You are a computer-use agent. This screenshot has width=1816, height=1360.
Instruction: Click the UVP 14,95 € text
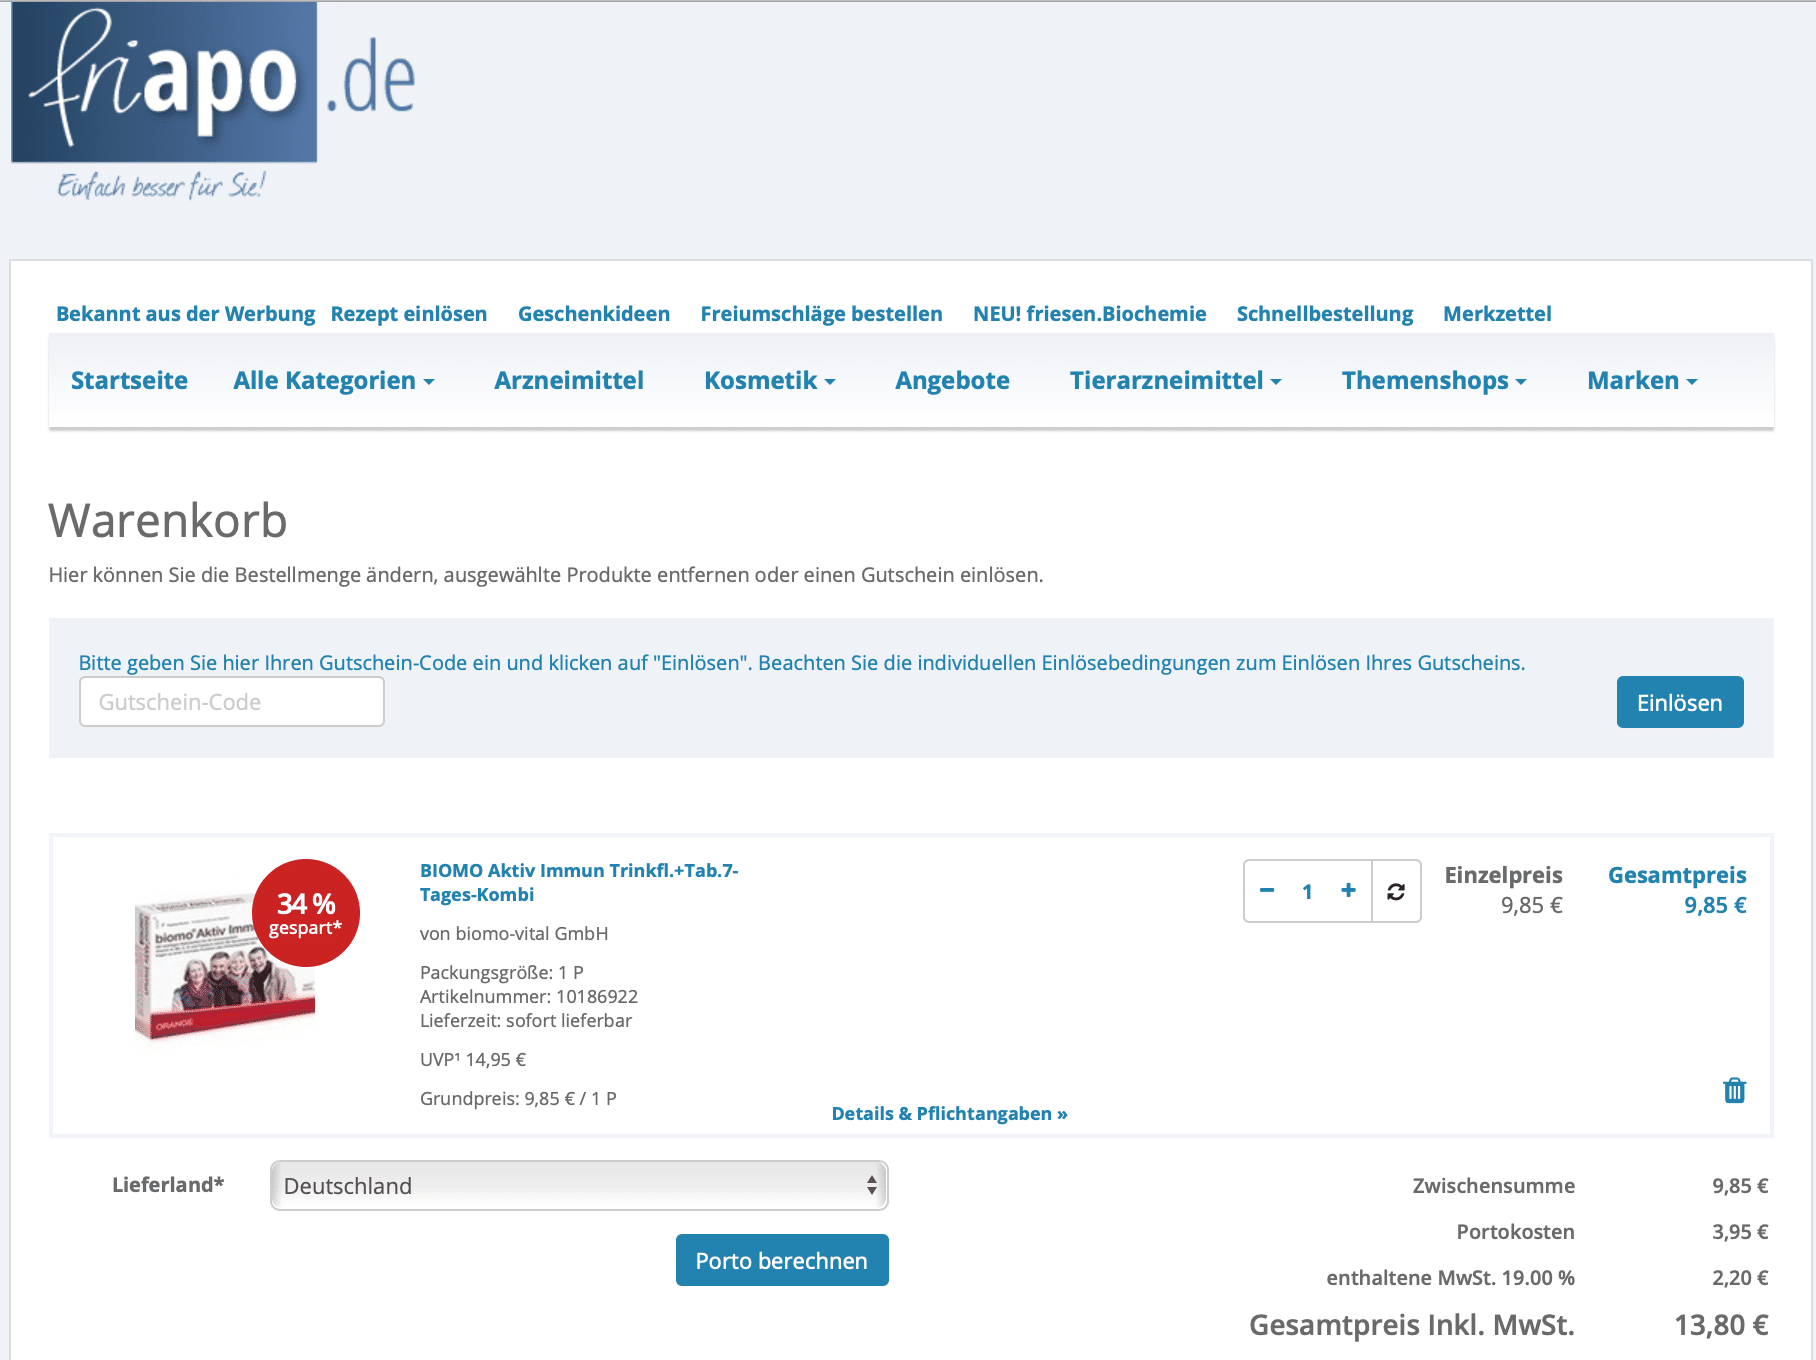click(x=473, y=1059)
